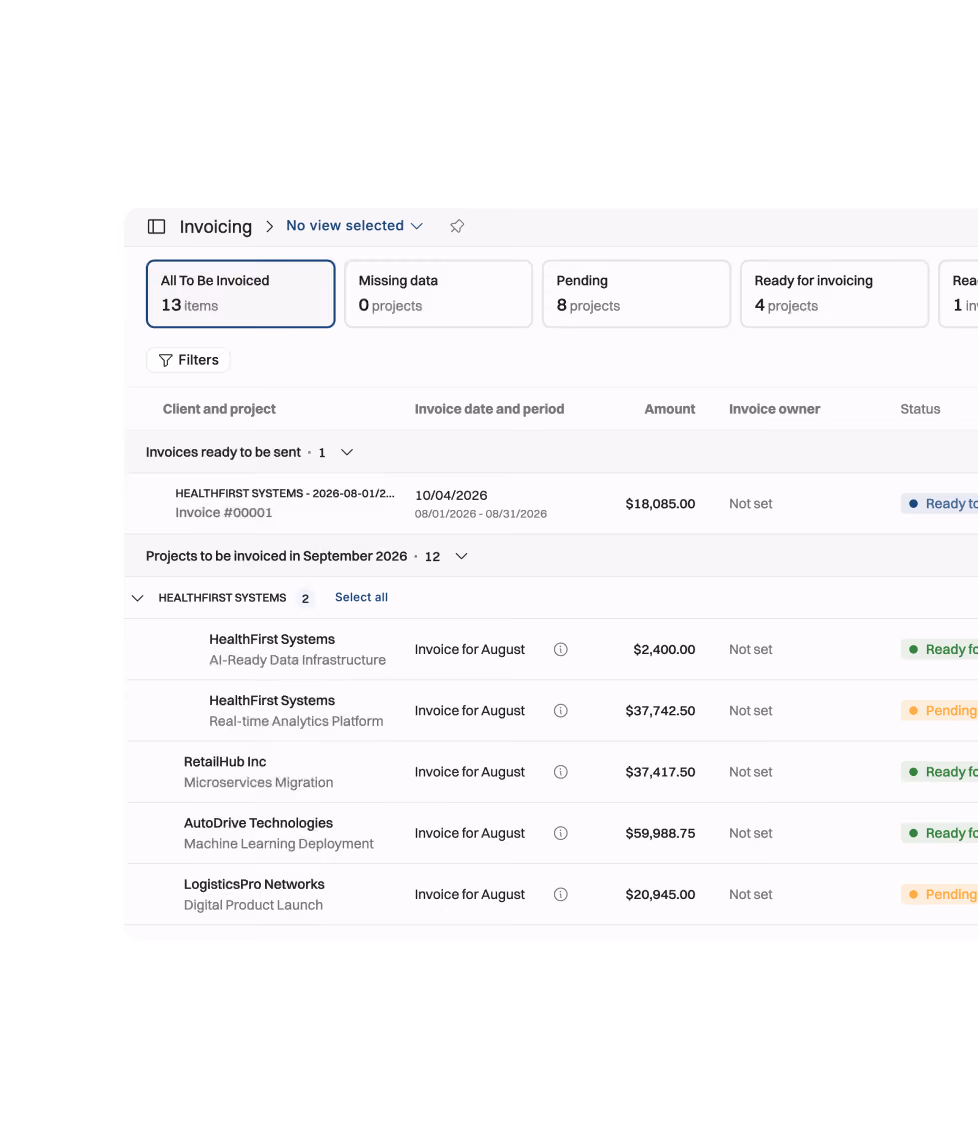978x1146 pixels.
Task: Click the Pending status of Real-time Analytics Platform
Action: tap(940, 711)
